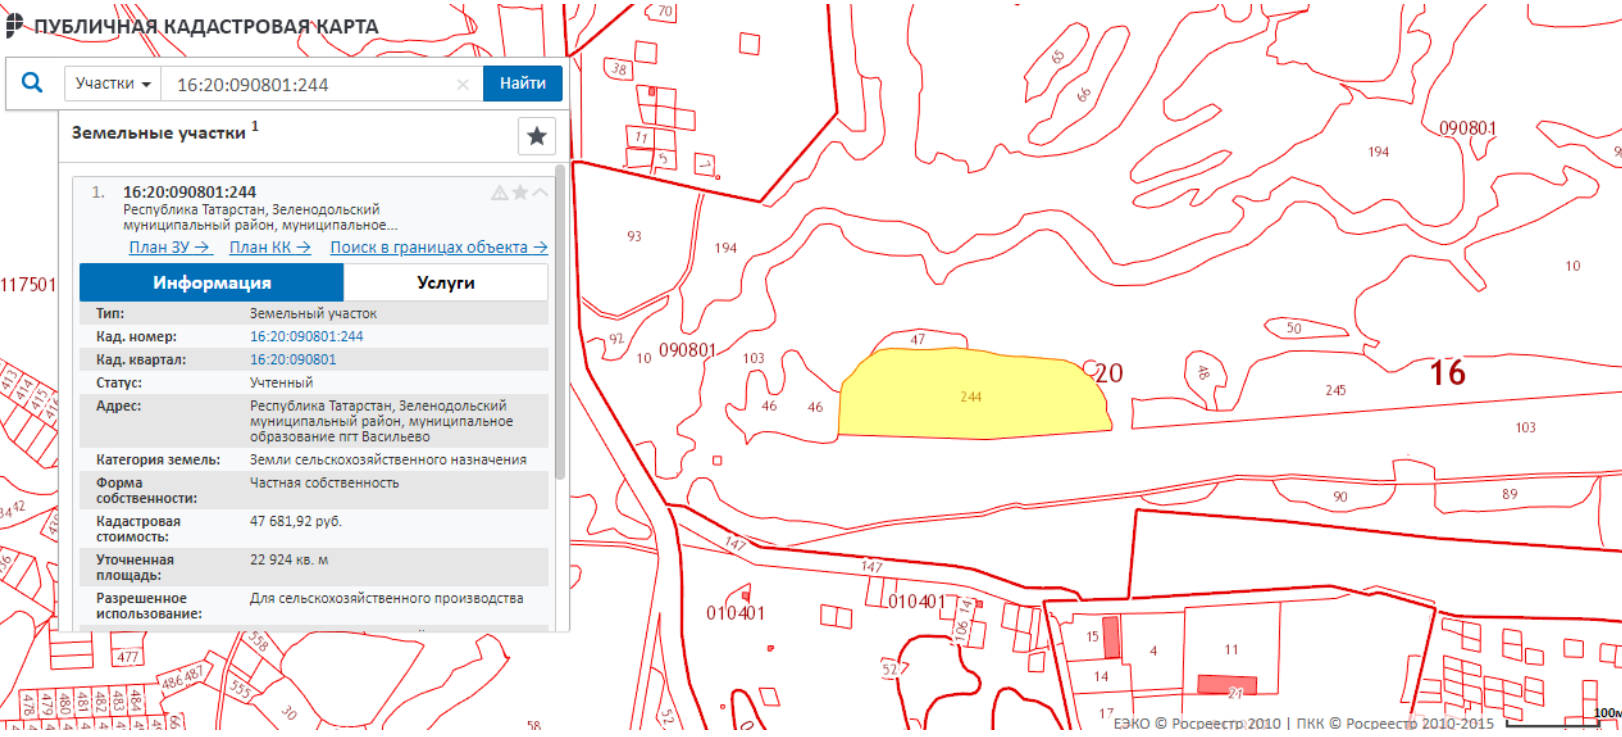The width and height of the screenshot is (1622, 737).
Task: Switch to the Услуги tab
Action: pos(445,283)
